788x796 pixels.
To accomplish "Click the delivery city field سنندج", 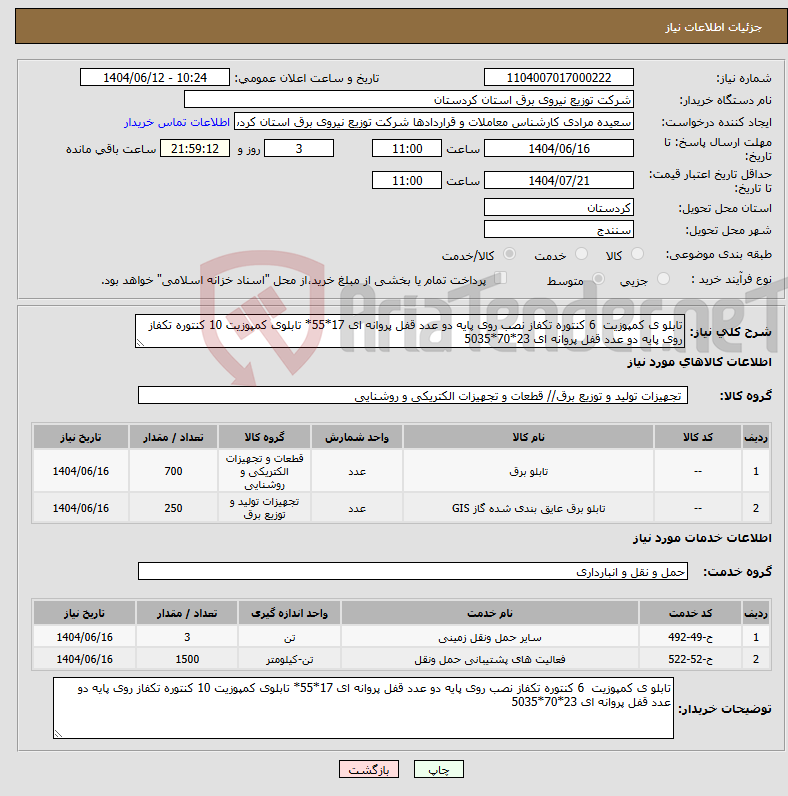I will point(559,229).
